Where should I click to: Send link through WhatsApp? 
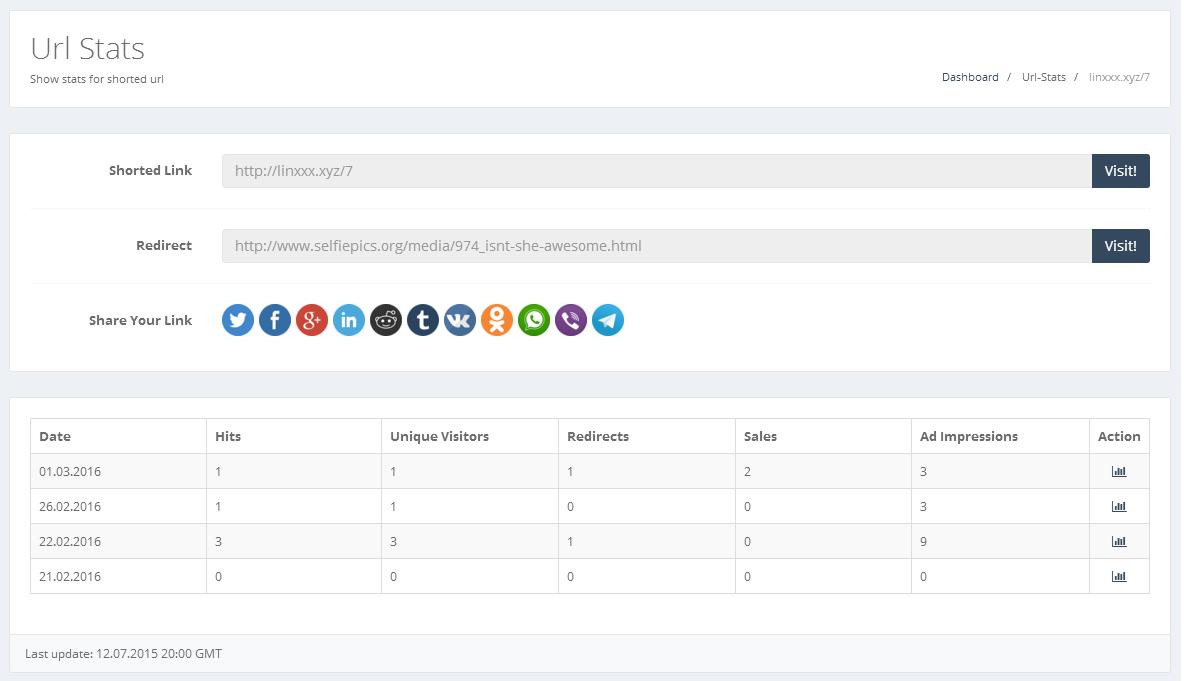(x=534, y=320)
